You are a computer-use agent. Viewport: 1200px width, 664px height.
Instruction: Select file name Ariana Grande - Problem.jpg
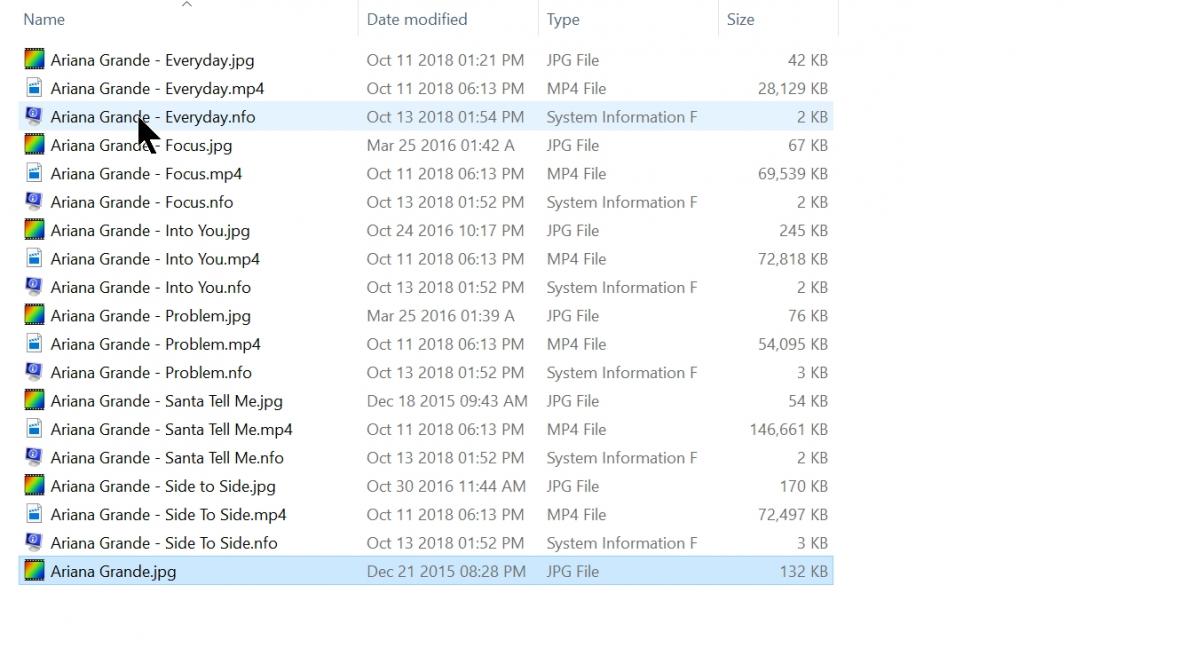pos(151,315)
